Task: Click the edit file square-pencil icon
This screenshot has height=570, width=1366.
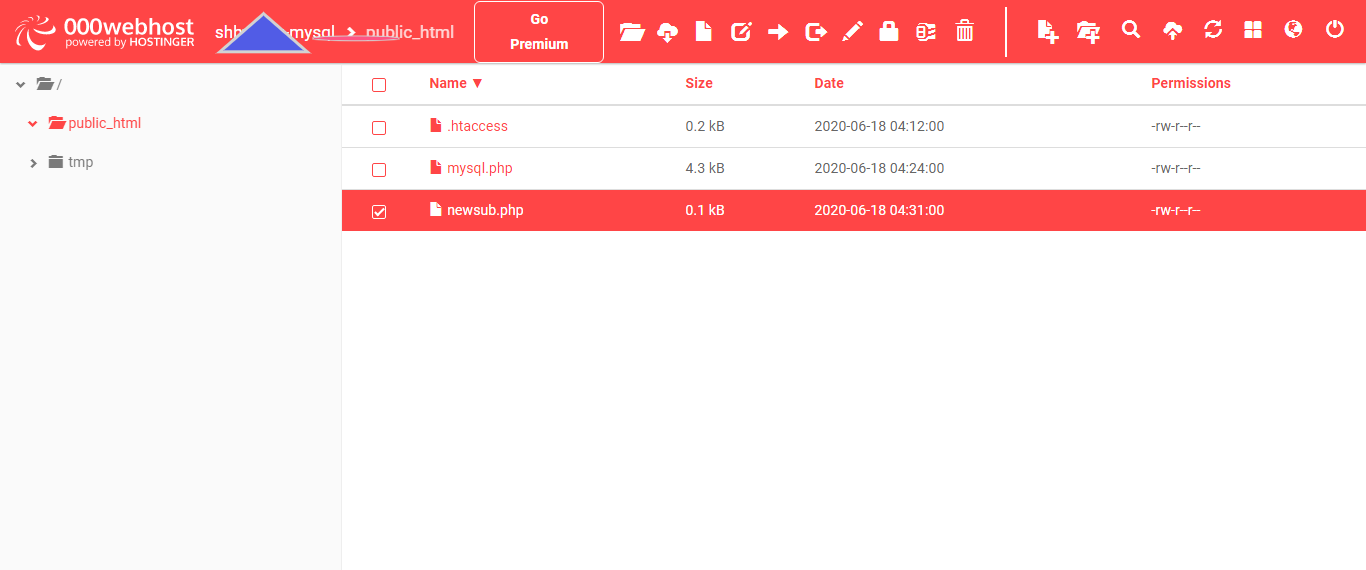Action: [x=741, y=31]
